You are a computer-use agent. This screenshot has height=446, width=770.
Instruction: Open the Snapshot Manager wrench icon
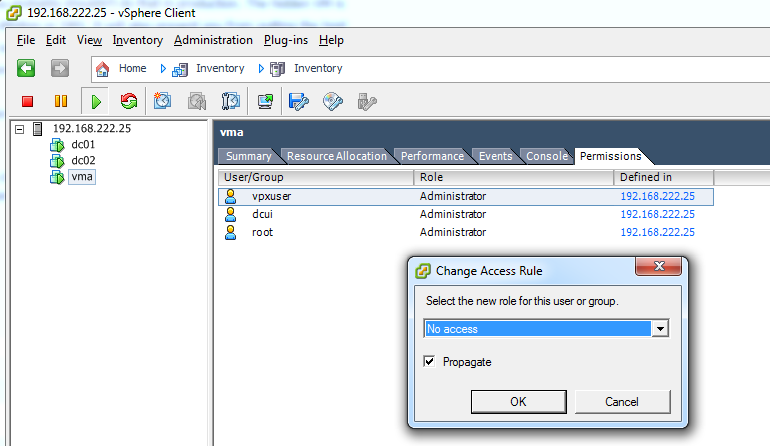click(x=230, y=101)
